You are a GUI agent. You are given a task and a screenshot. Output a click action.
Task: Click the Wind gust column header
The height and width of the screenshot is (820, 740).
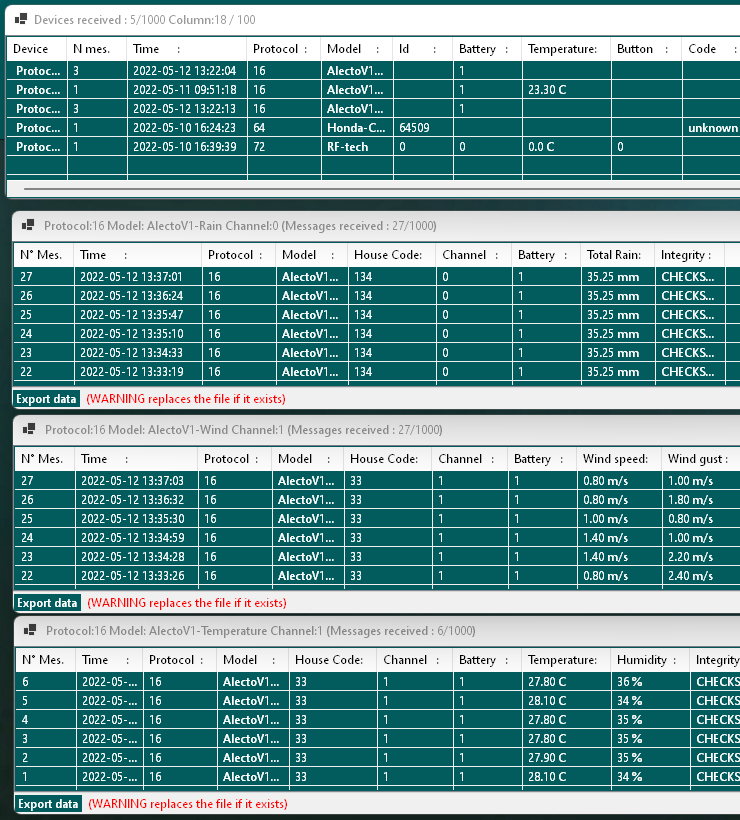(x=701, y=459)
